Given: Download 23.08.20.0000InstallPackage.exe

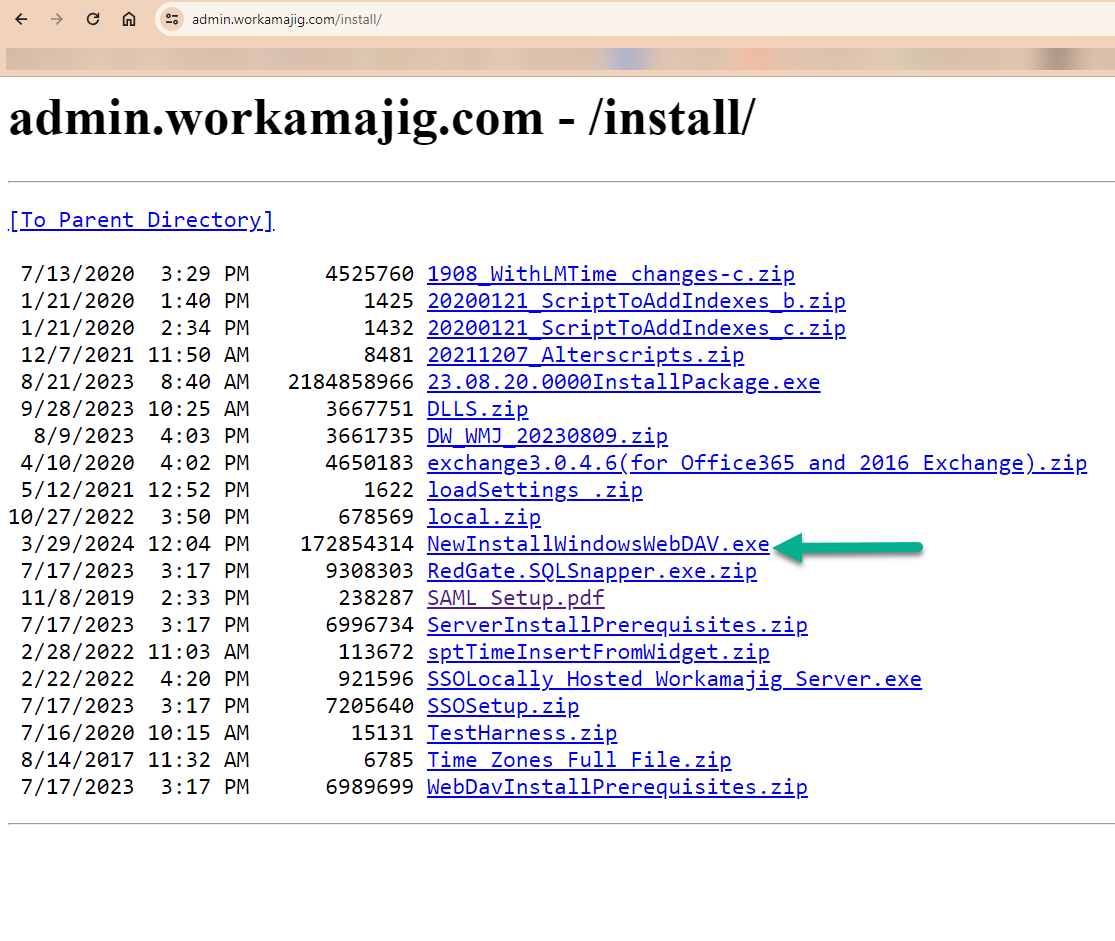Looking at the screenshot, I should (624, 383).
